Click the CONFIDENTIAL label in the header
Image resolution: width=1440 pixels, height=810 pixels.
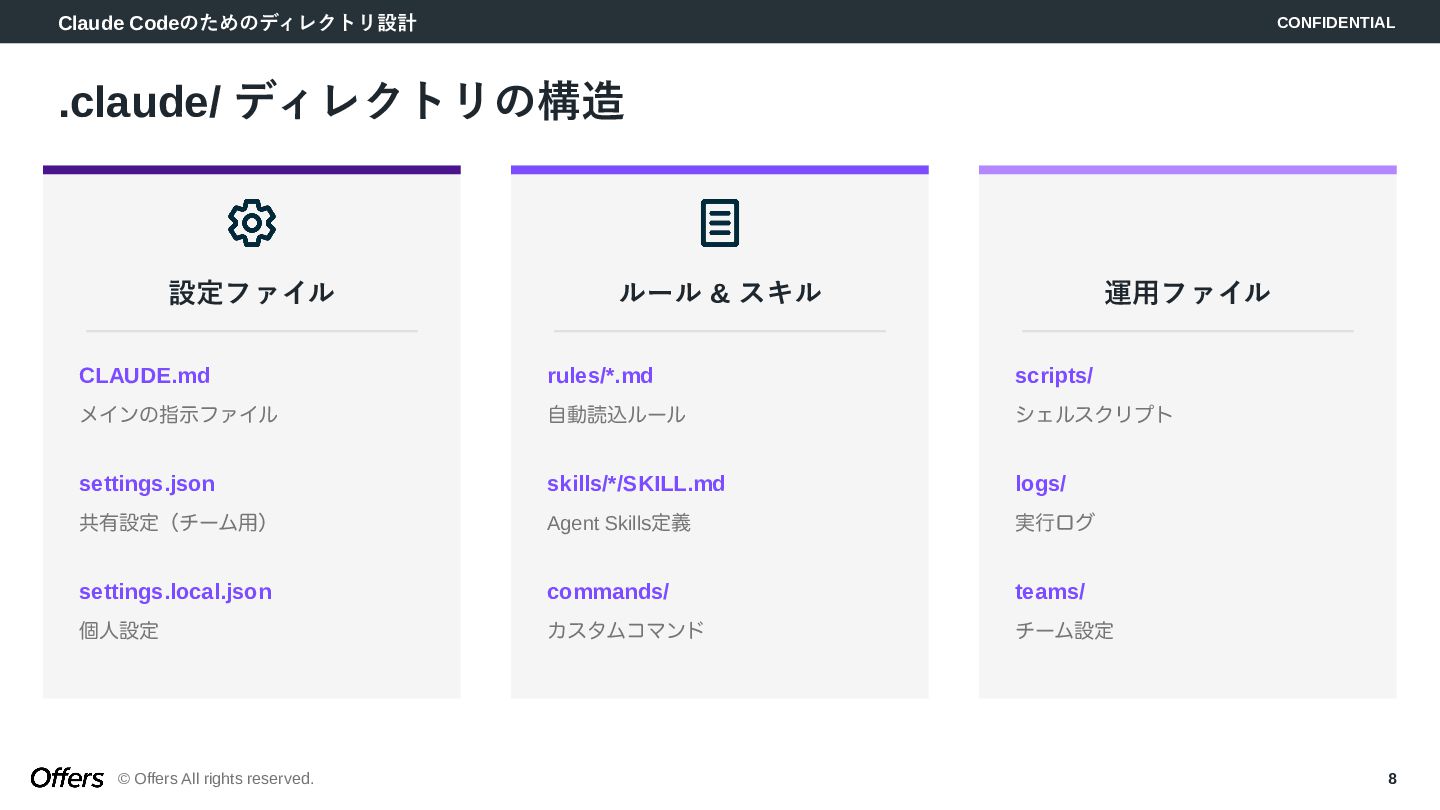click(1336, 22)
